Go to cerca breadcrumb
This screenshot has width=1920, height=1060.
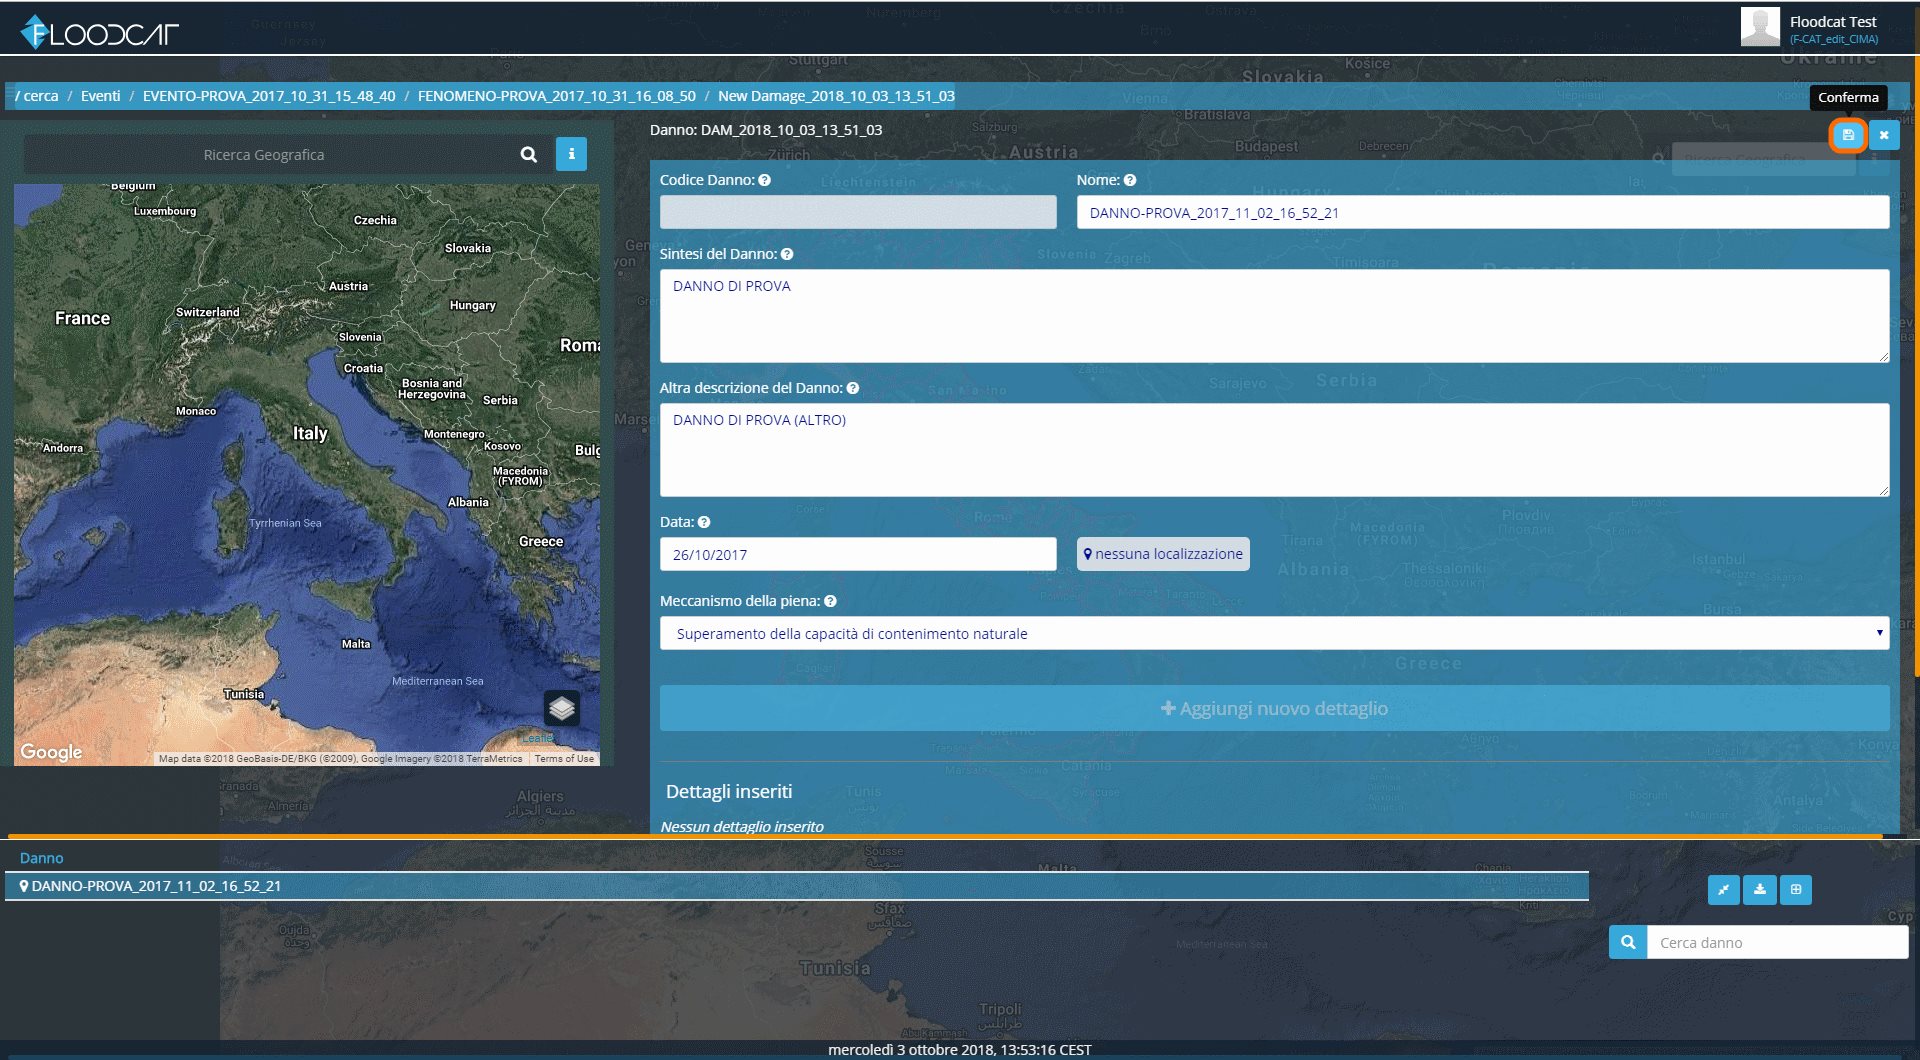pos(41,96)
